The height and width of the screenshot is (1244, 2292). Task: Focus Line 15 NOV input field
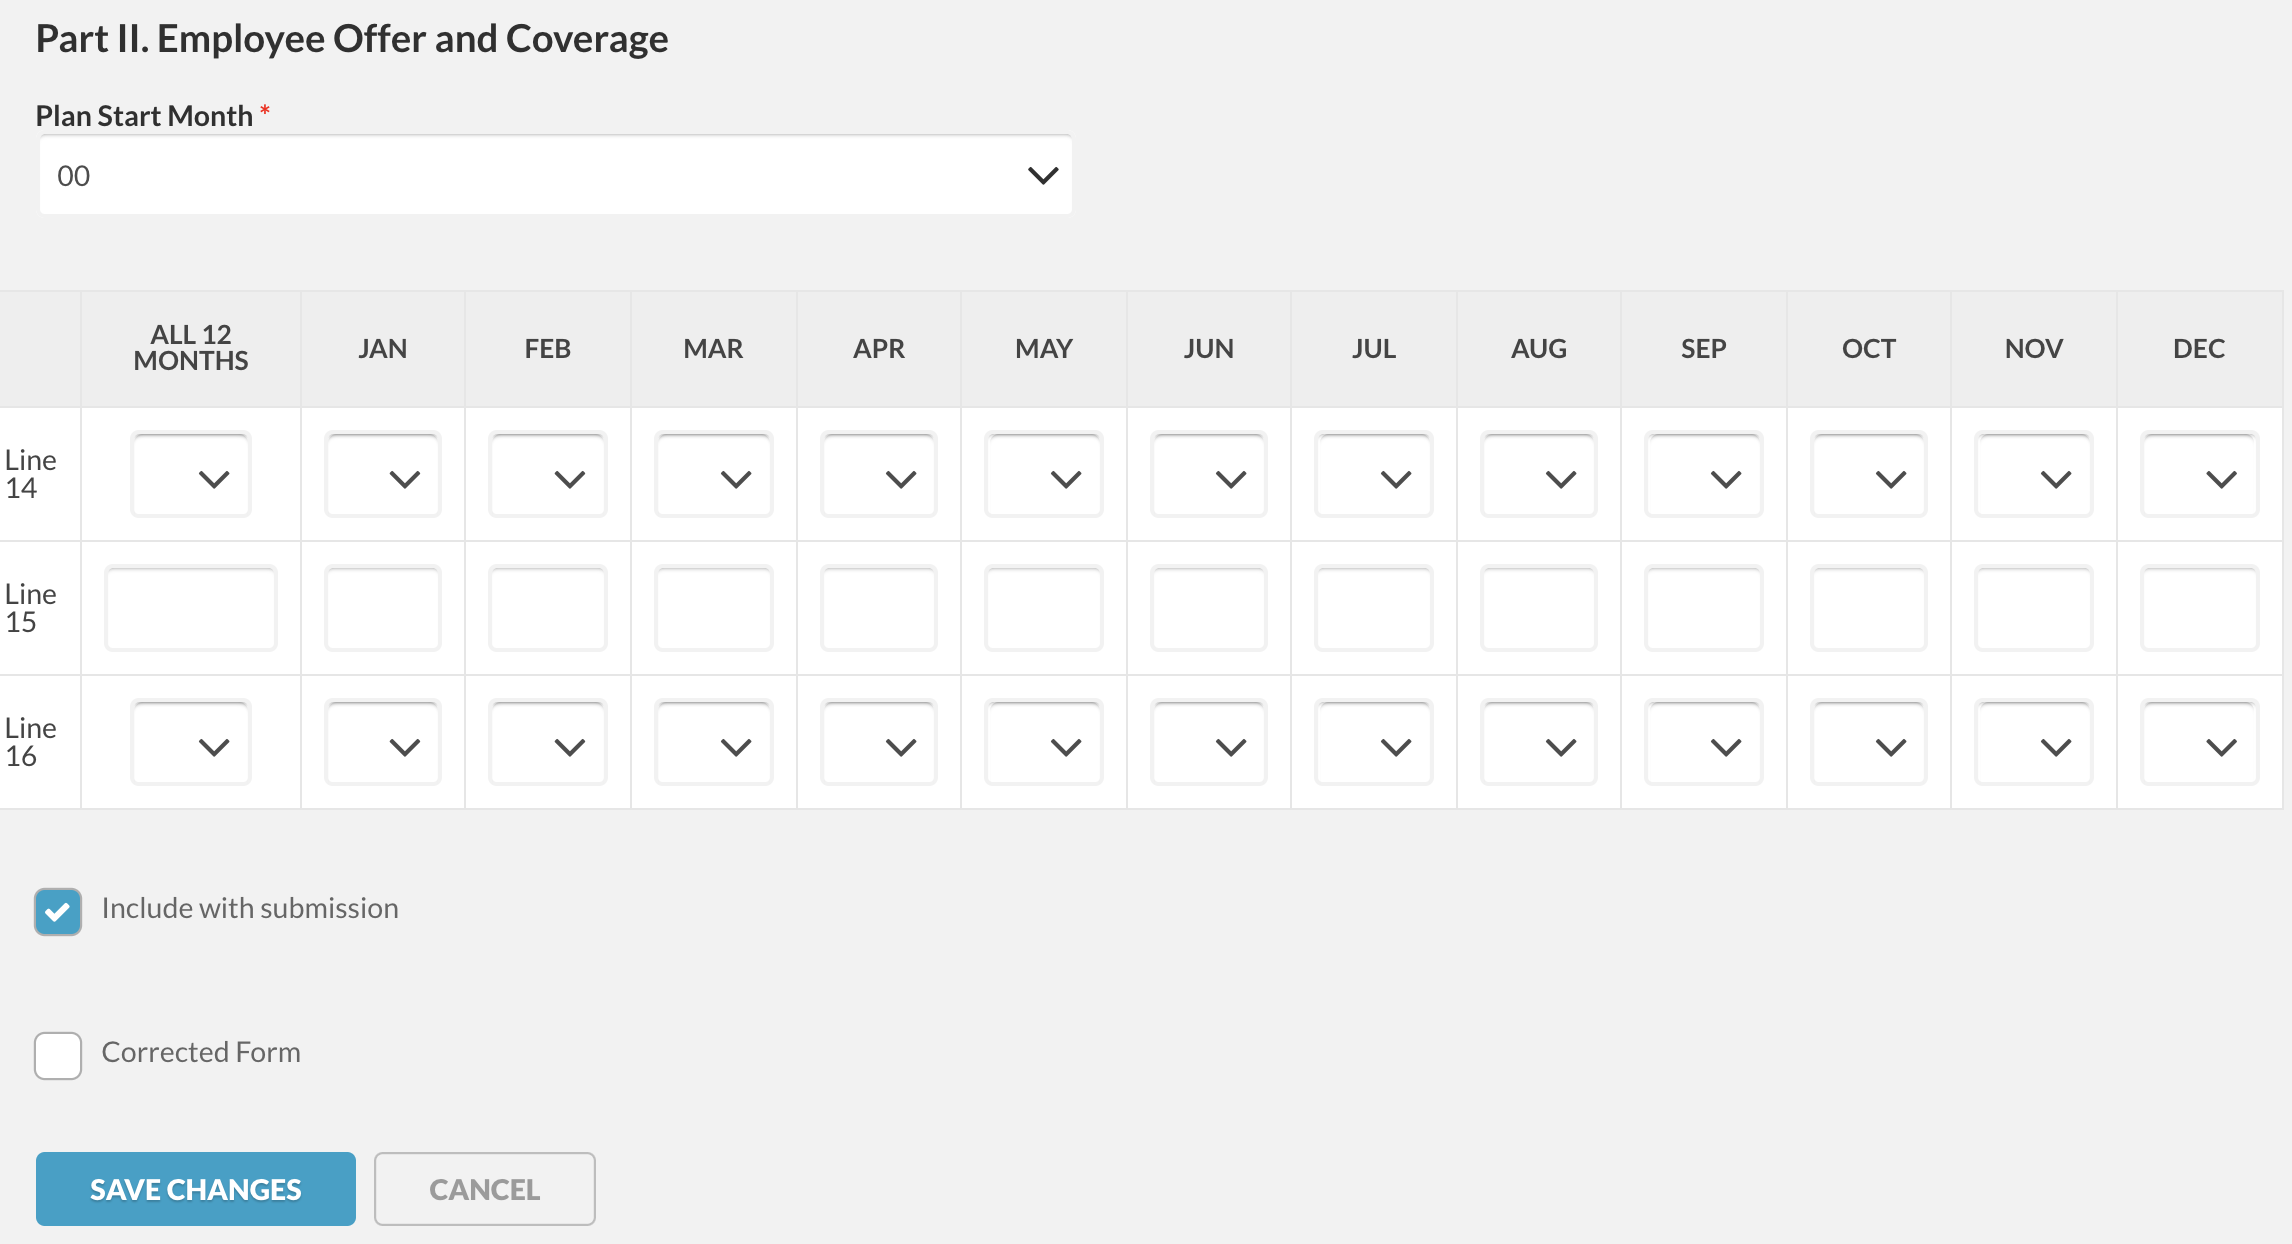click(2033, 608)
